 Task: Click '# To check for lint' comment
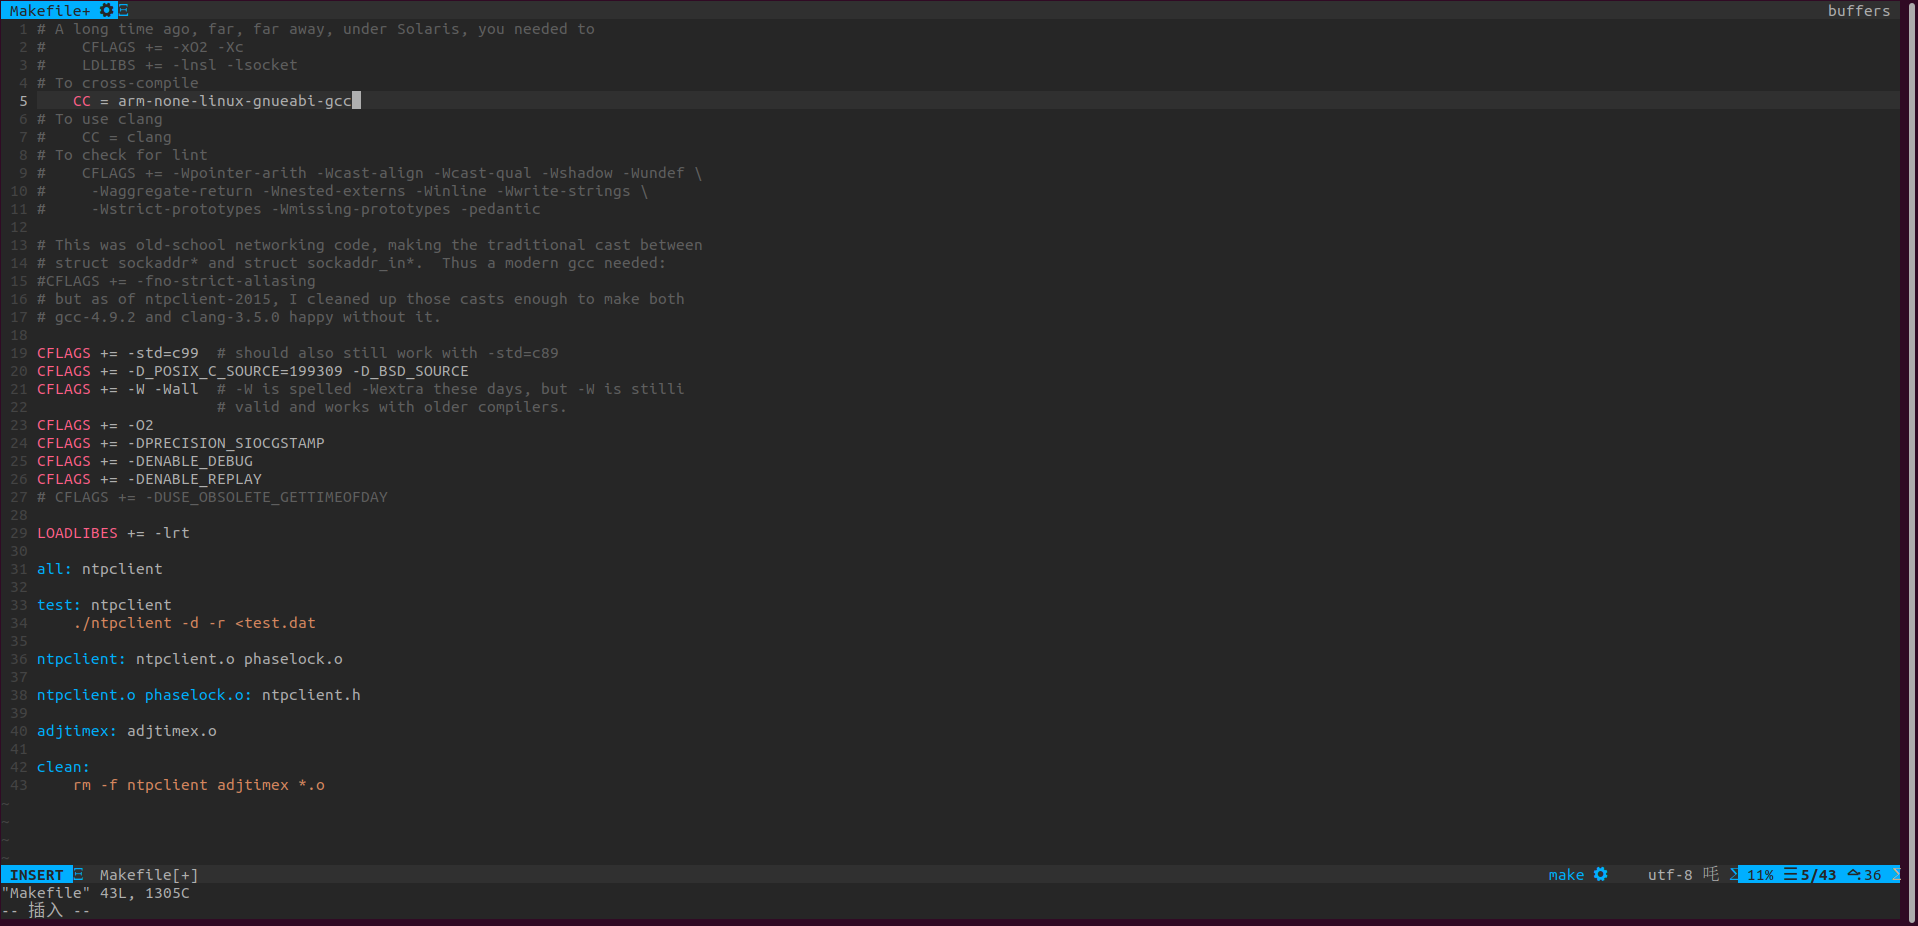(122, 154)
